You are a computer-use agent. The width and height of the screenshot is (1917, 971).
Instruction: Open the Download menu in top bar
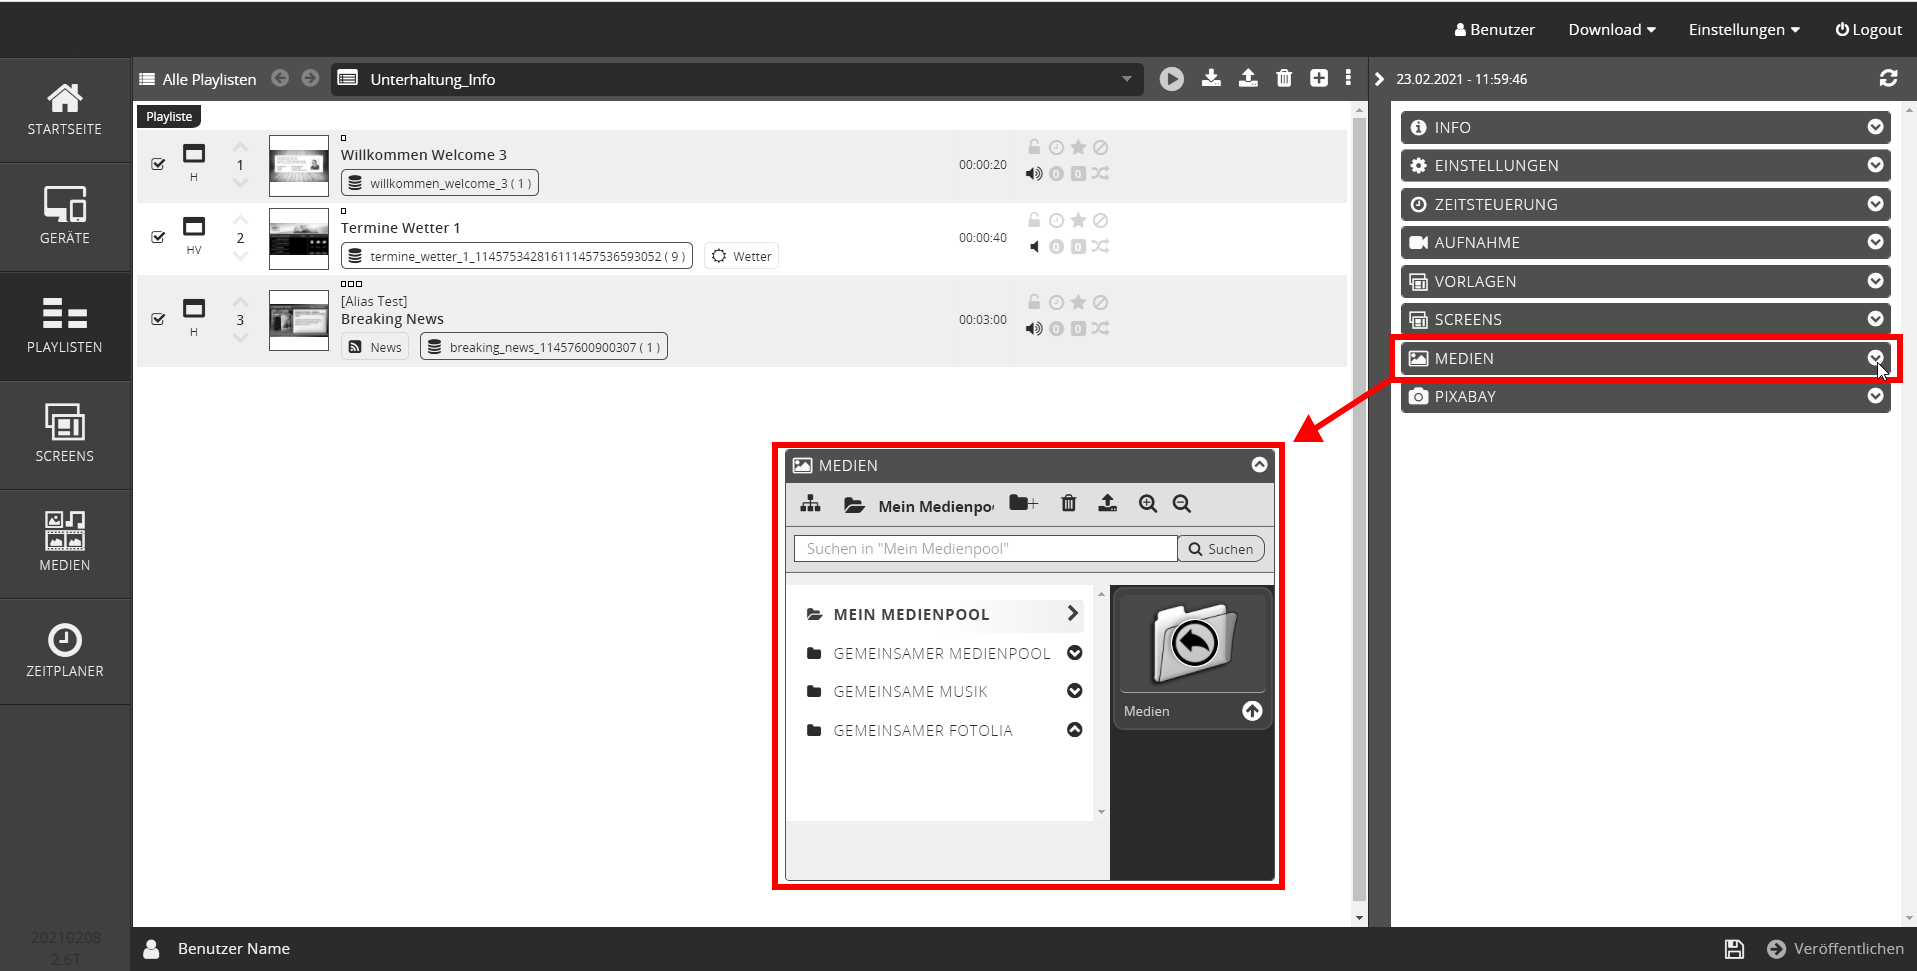[1611, 30]
